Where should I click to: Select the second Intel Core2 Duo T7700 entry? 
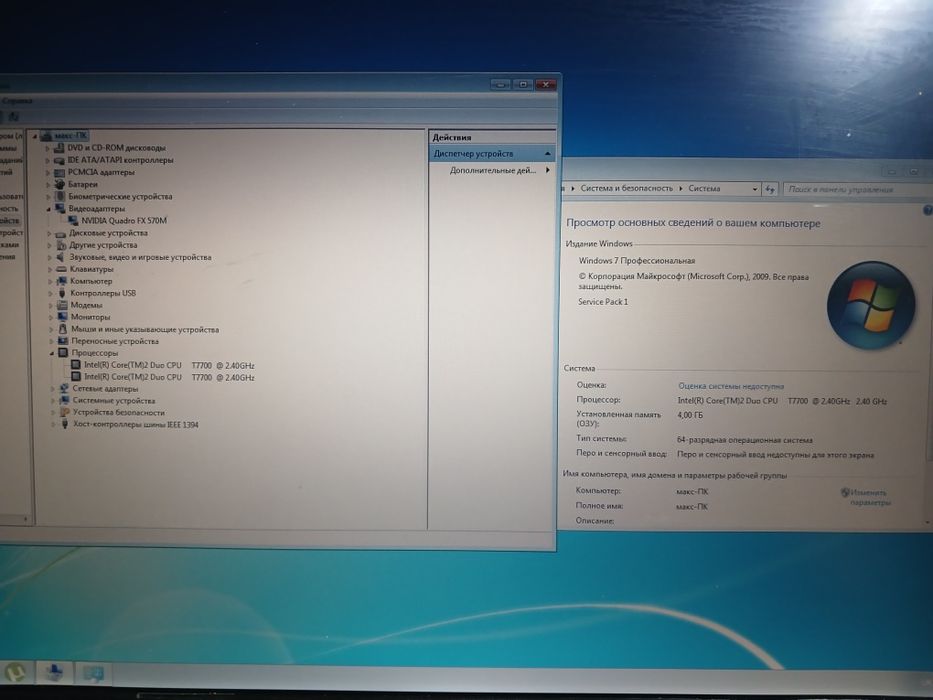tap(169, 377)
